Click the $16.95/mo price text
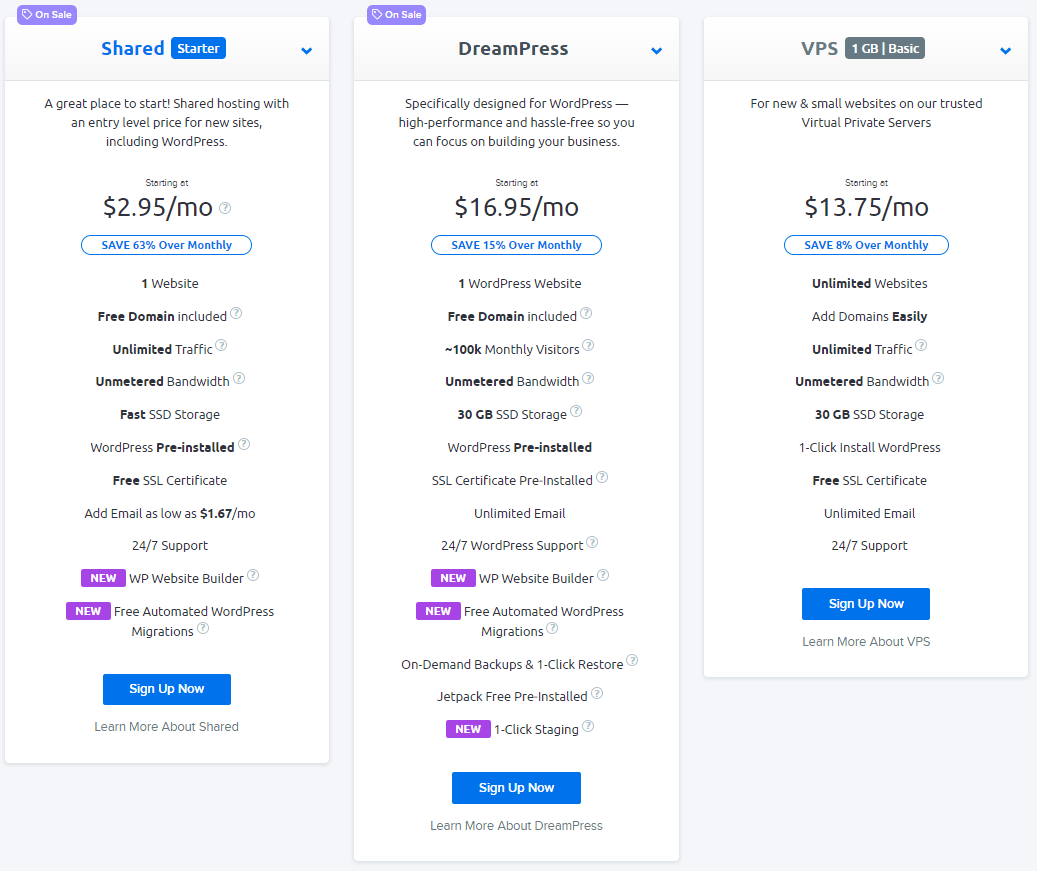Image resolution: width=1037 pixels, height=871 pixels. coord(517,207)
